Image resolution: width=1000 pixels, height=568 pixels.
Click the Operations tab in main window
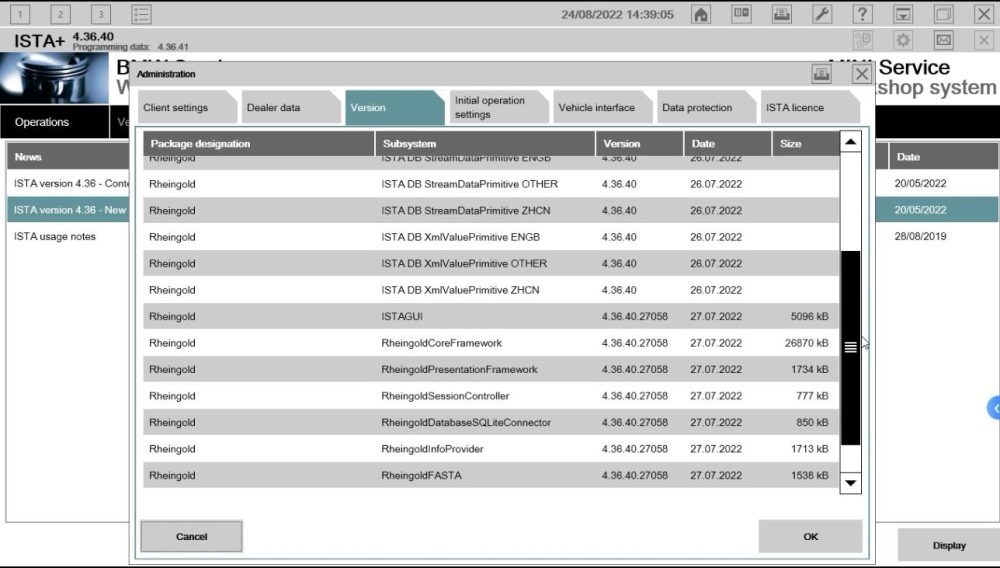click(54, 122)
